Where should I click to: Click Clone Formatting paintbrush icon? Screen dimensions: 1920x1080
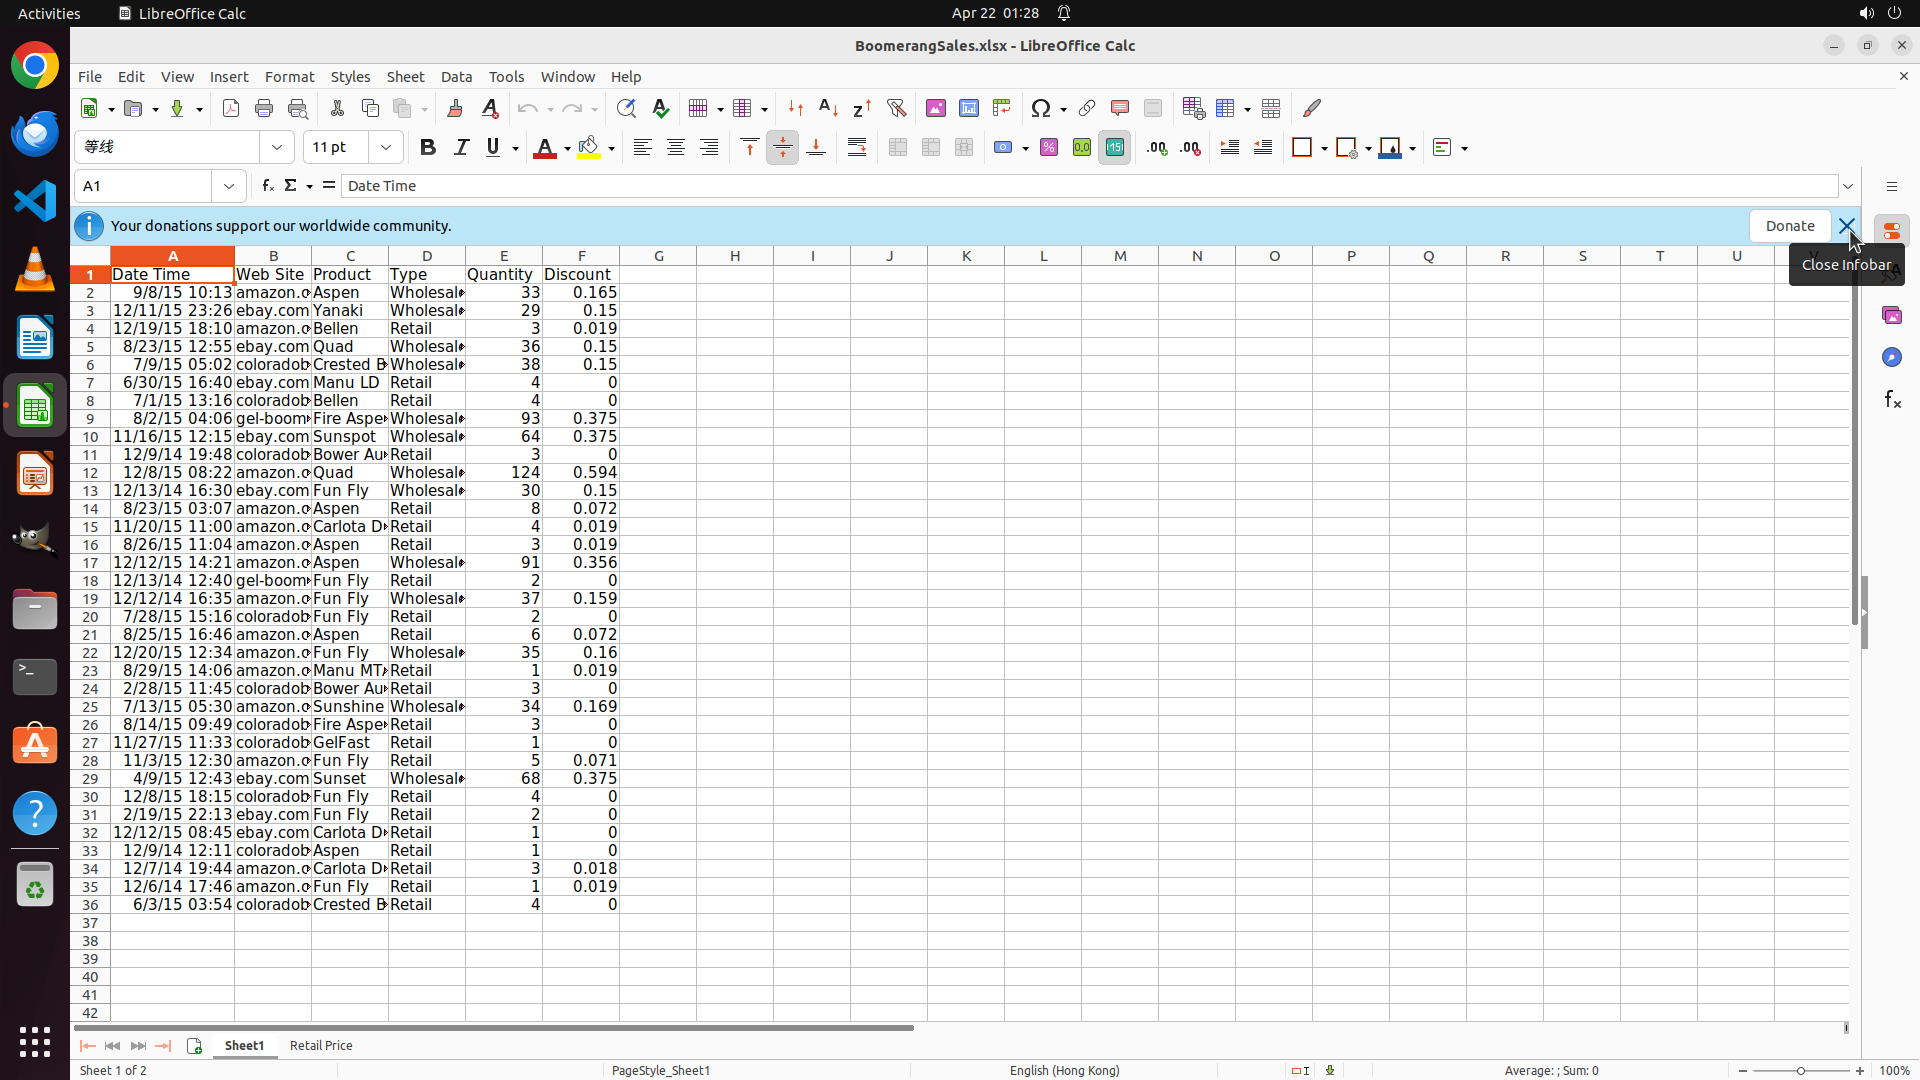[455, 108]
